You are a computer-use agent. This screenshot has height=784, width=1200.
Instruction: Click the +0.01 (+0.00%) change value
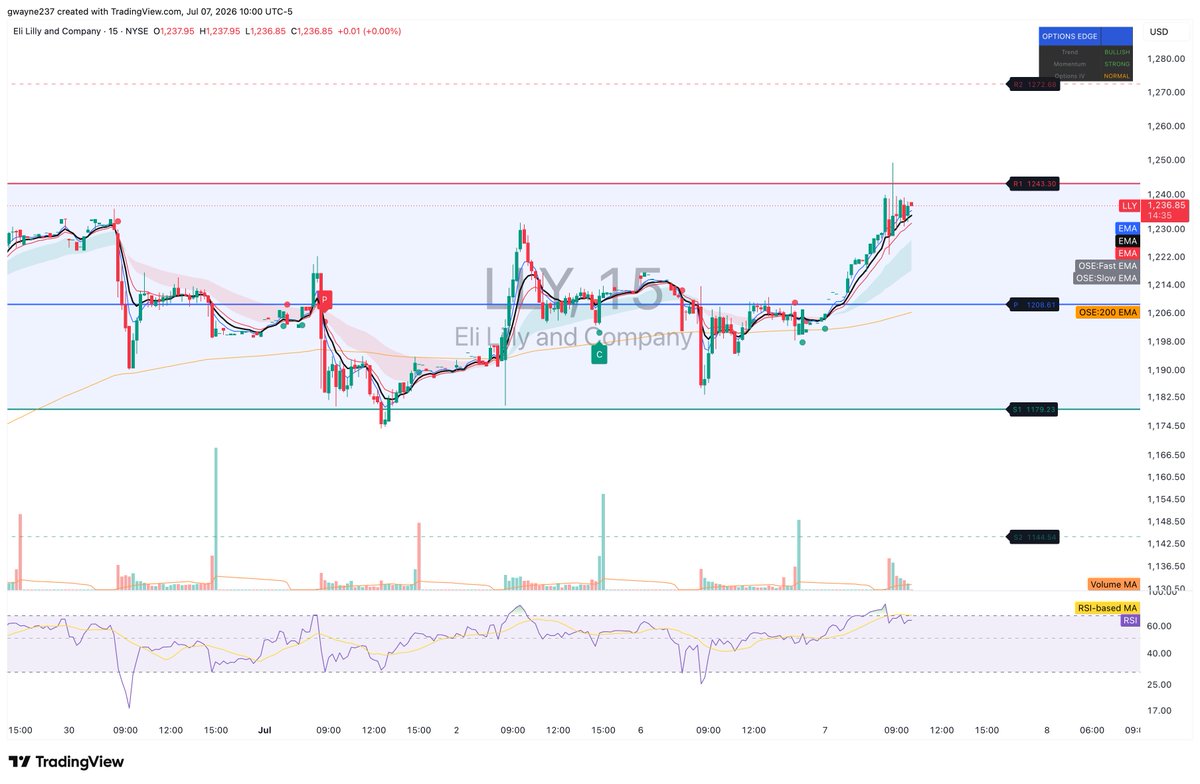(371, 31)
